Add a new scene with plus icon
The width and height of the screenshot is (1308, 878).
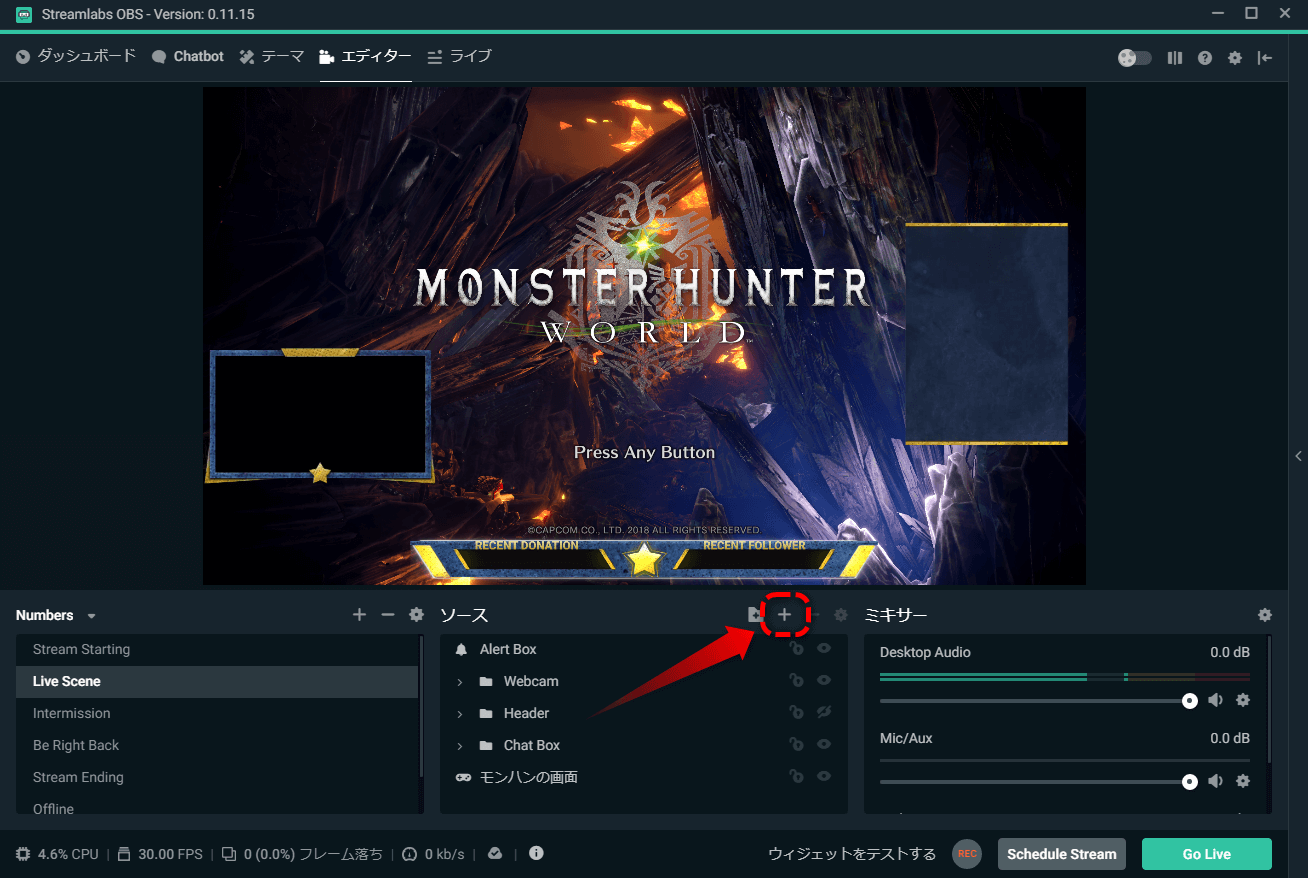359,615
